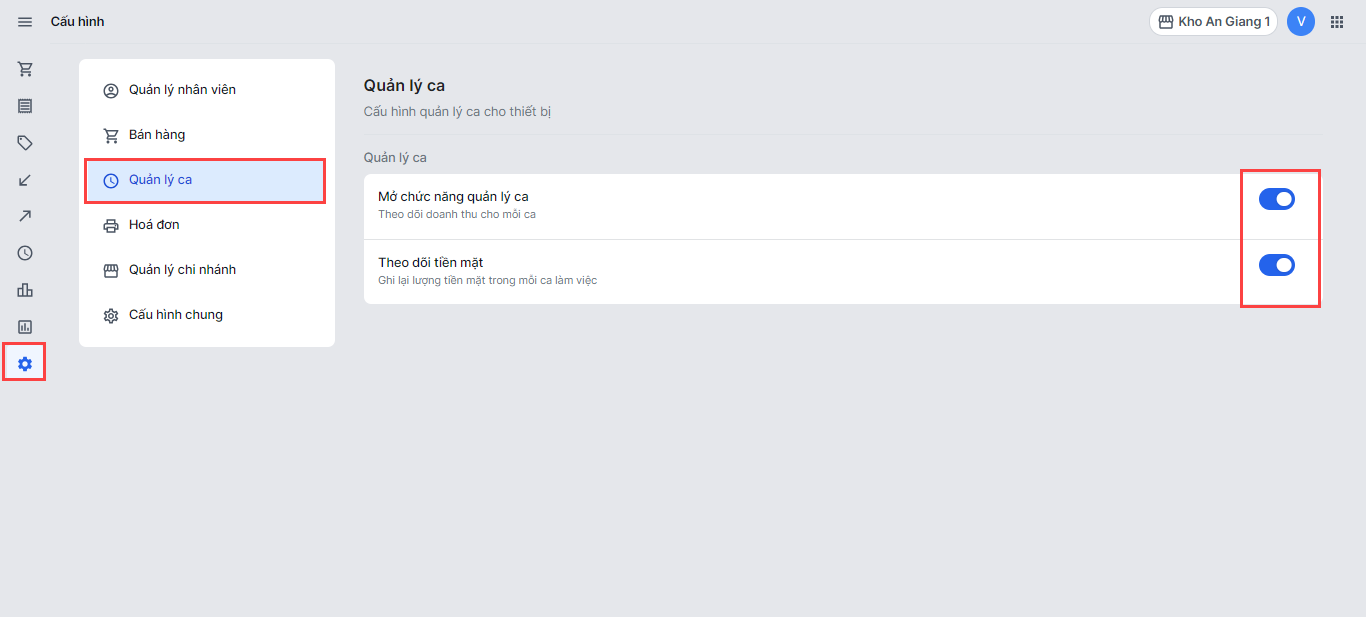Open Kho An Giang 1 branch selector
Image resolution: width=1366 pixels, height=617 pixels.
point(1213,22)
